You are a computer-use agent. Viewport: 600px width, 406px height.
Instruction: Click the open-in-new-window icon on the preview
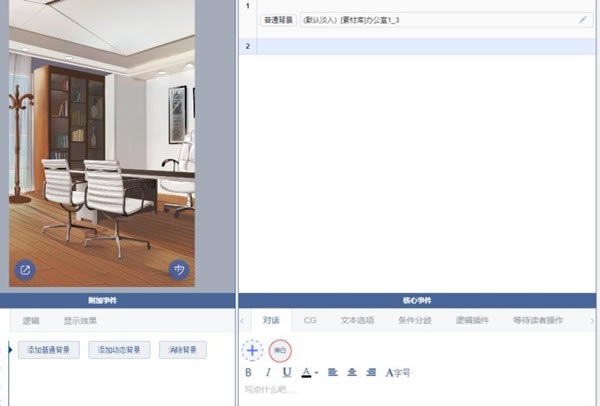tap(25, 270)
